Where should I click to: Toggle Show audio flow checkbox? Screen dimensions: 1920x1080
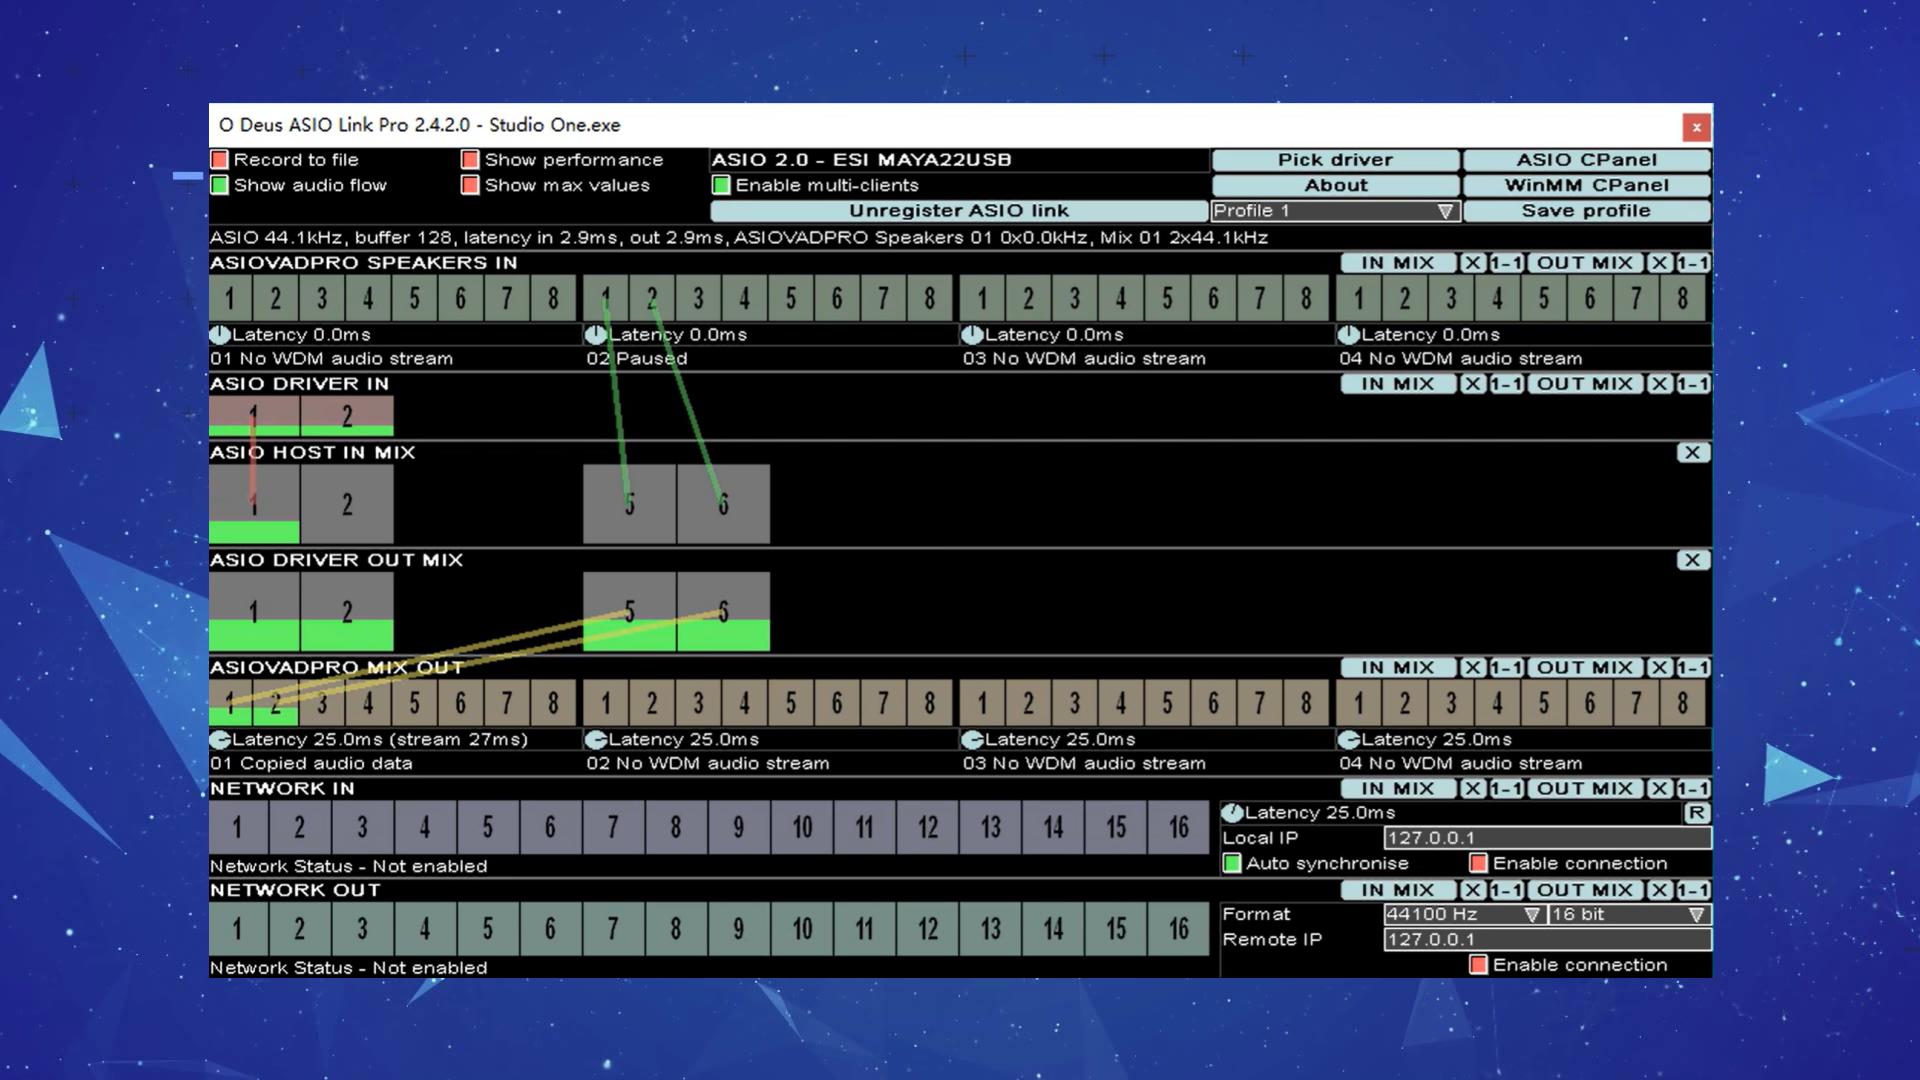[x=220, y=185]
